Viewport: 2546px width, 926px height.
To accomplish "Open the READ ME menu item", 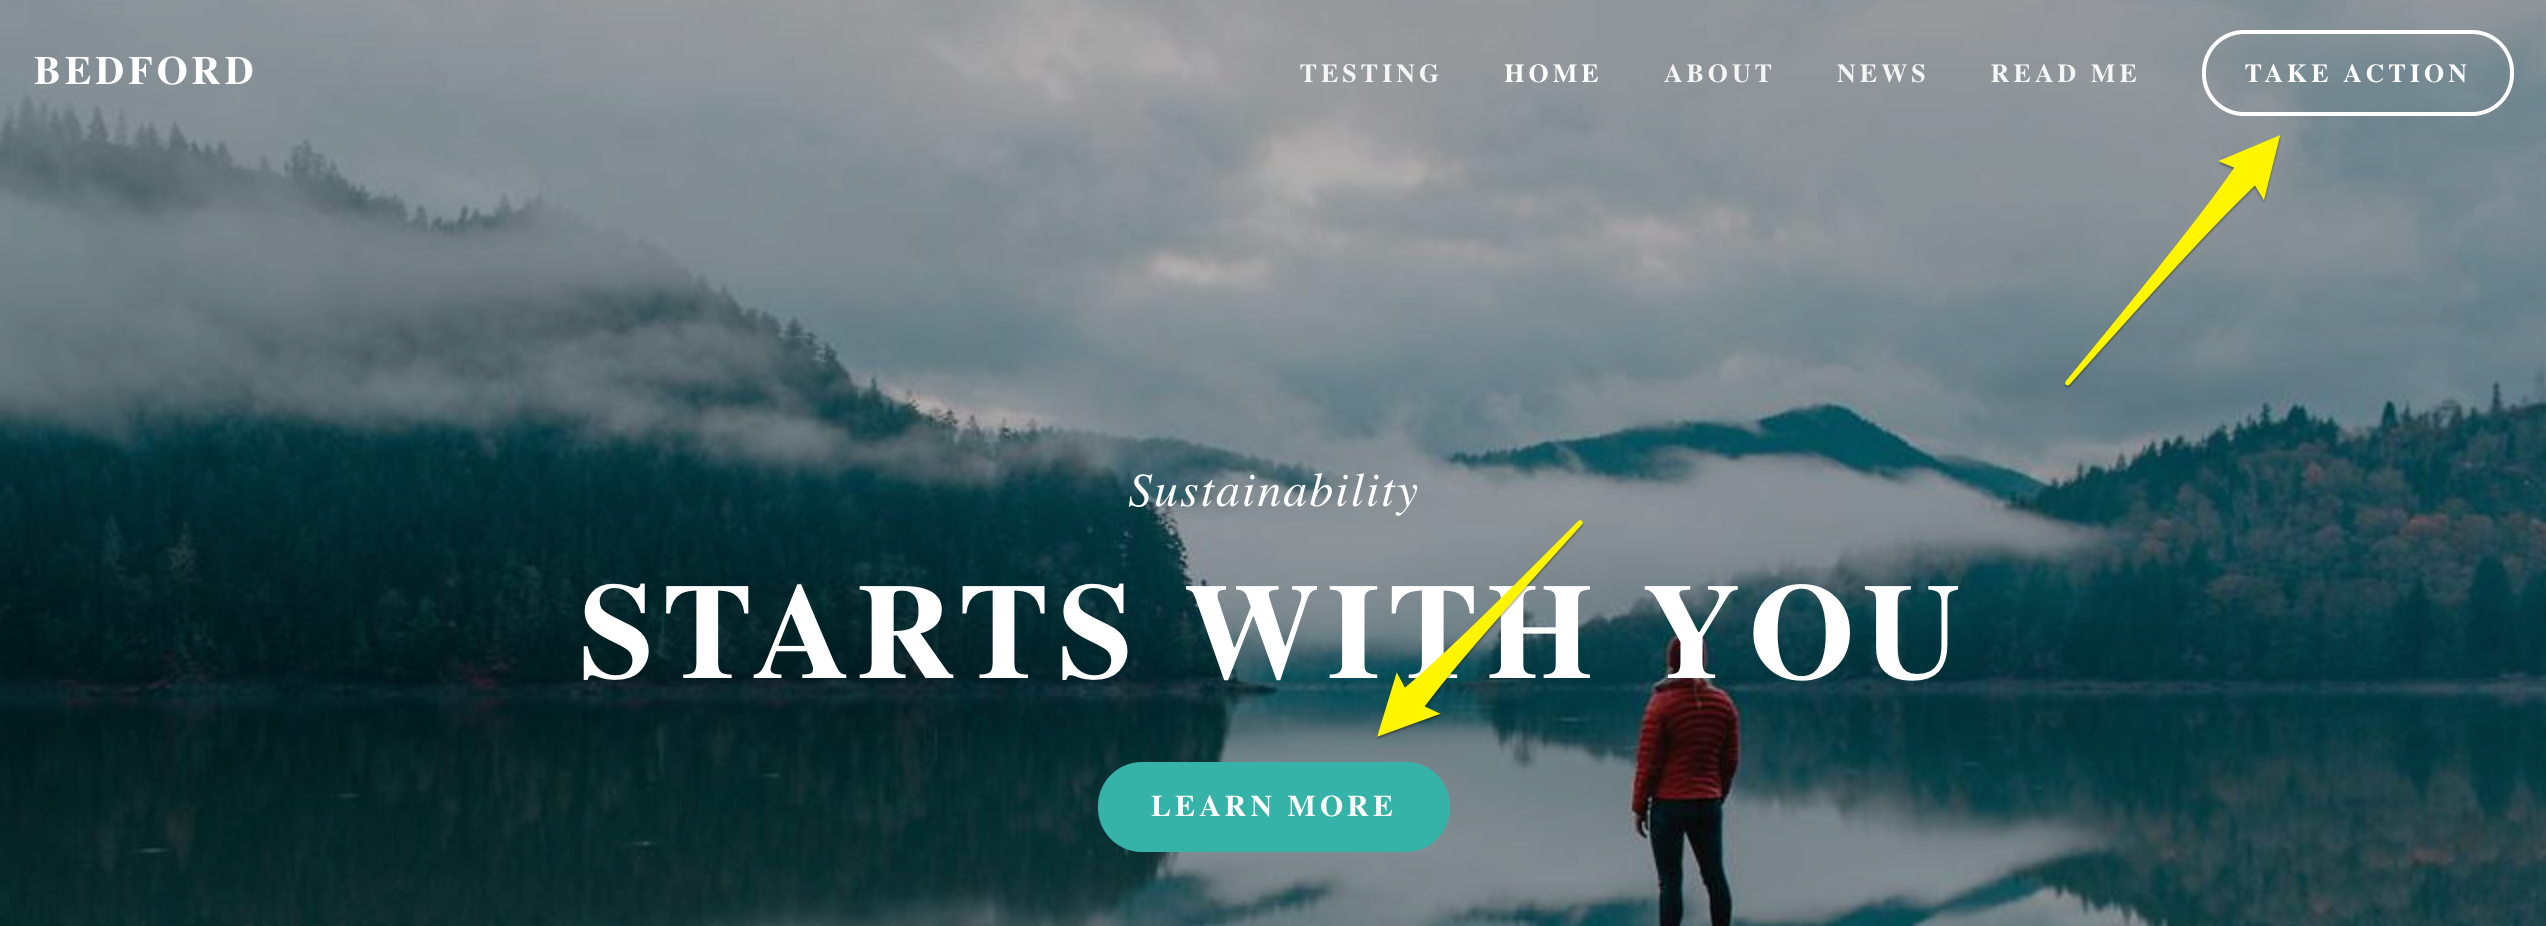I will click(x=2064, y=73).
